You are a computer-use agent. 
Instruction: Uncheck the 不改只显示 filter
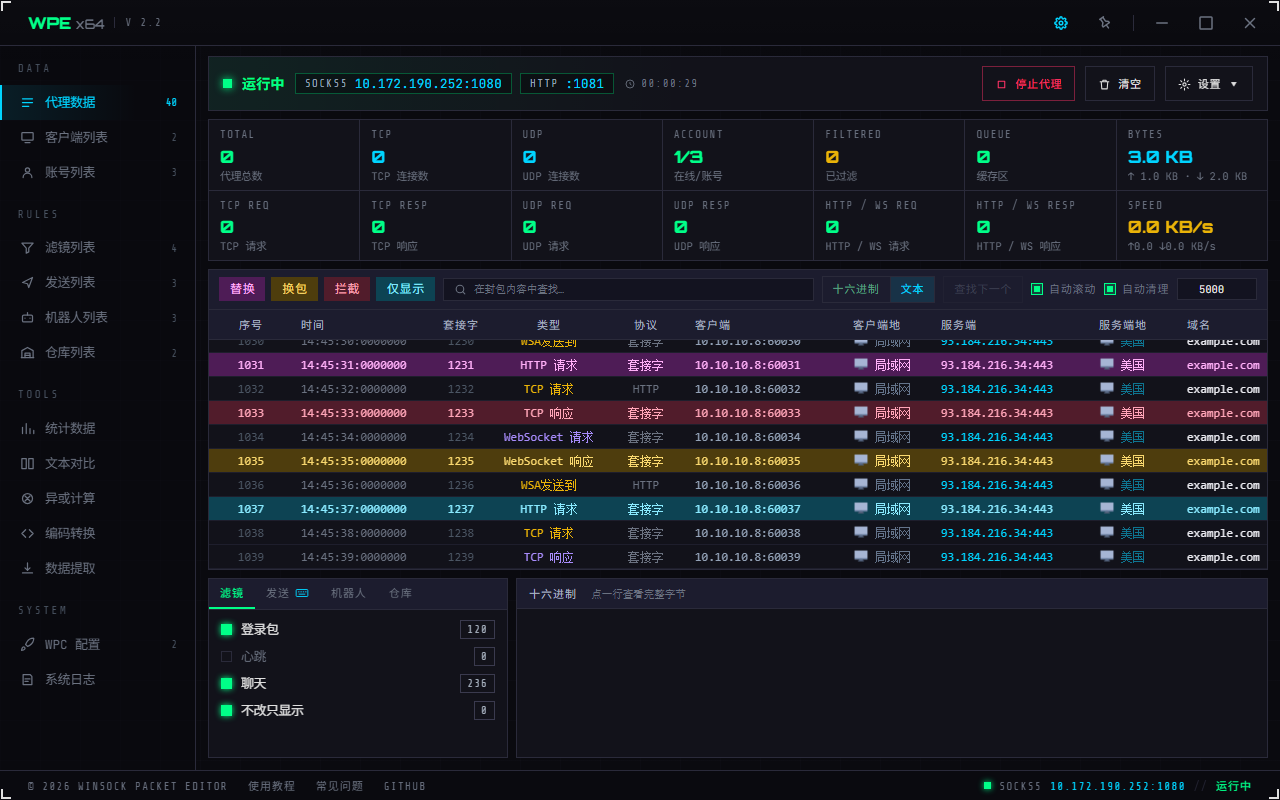click(226, 710)
